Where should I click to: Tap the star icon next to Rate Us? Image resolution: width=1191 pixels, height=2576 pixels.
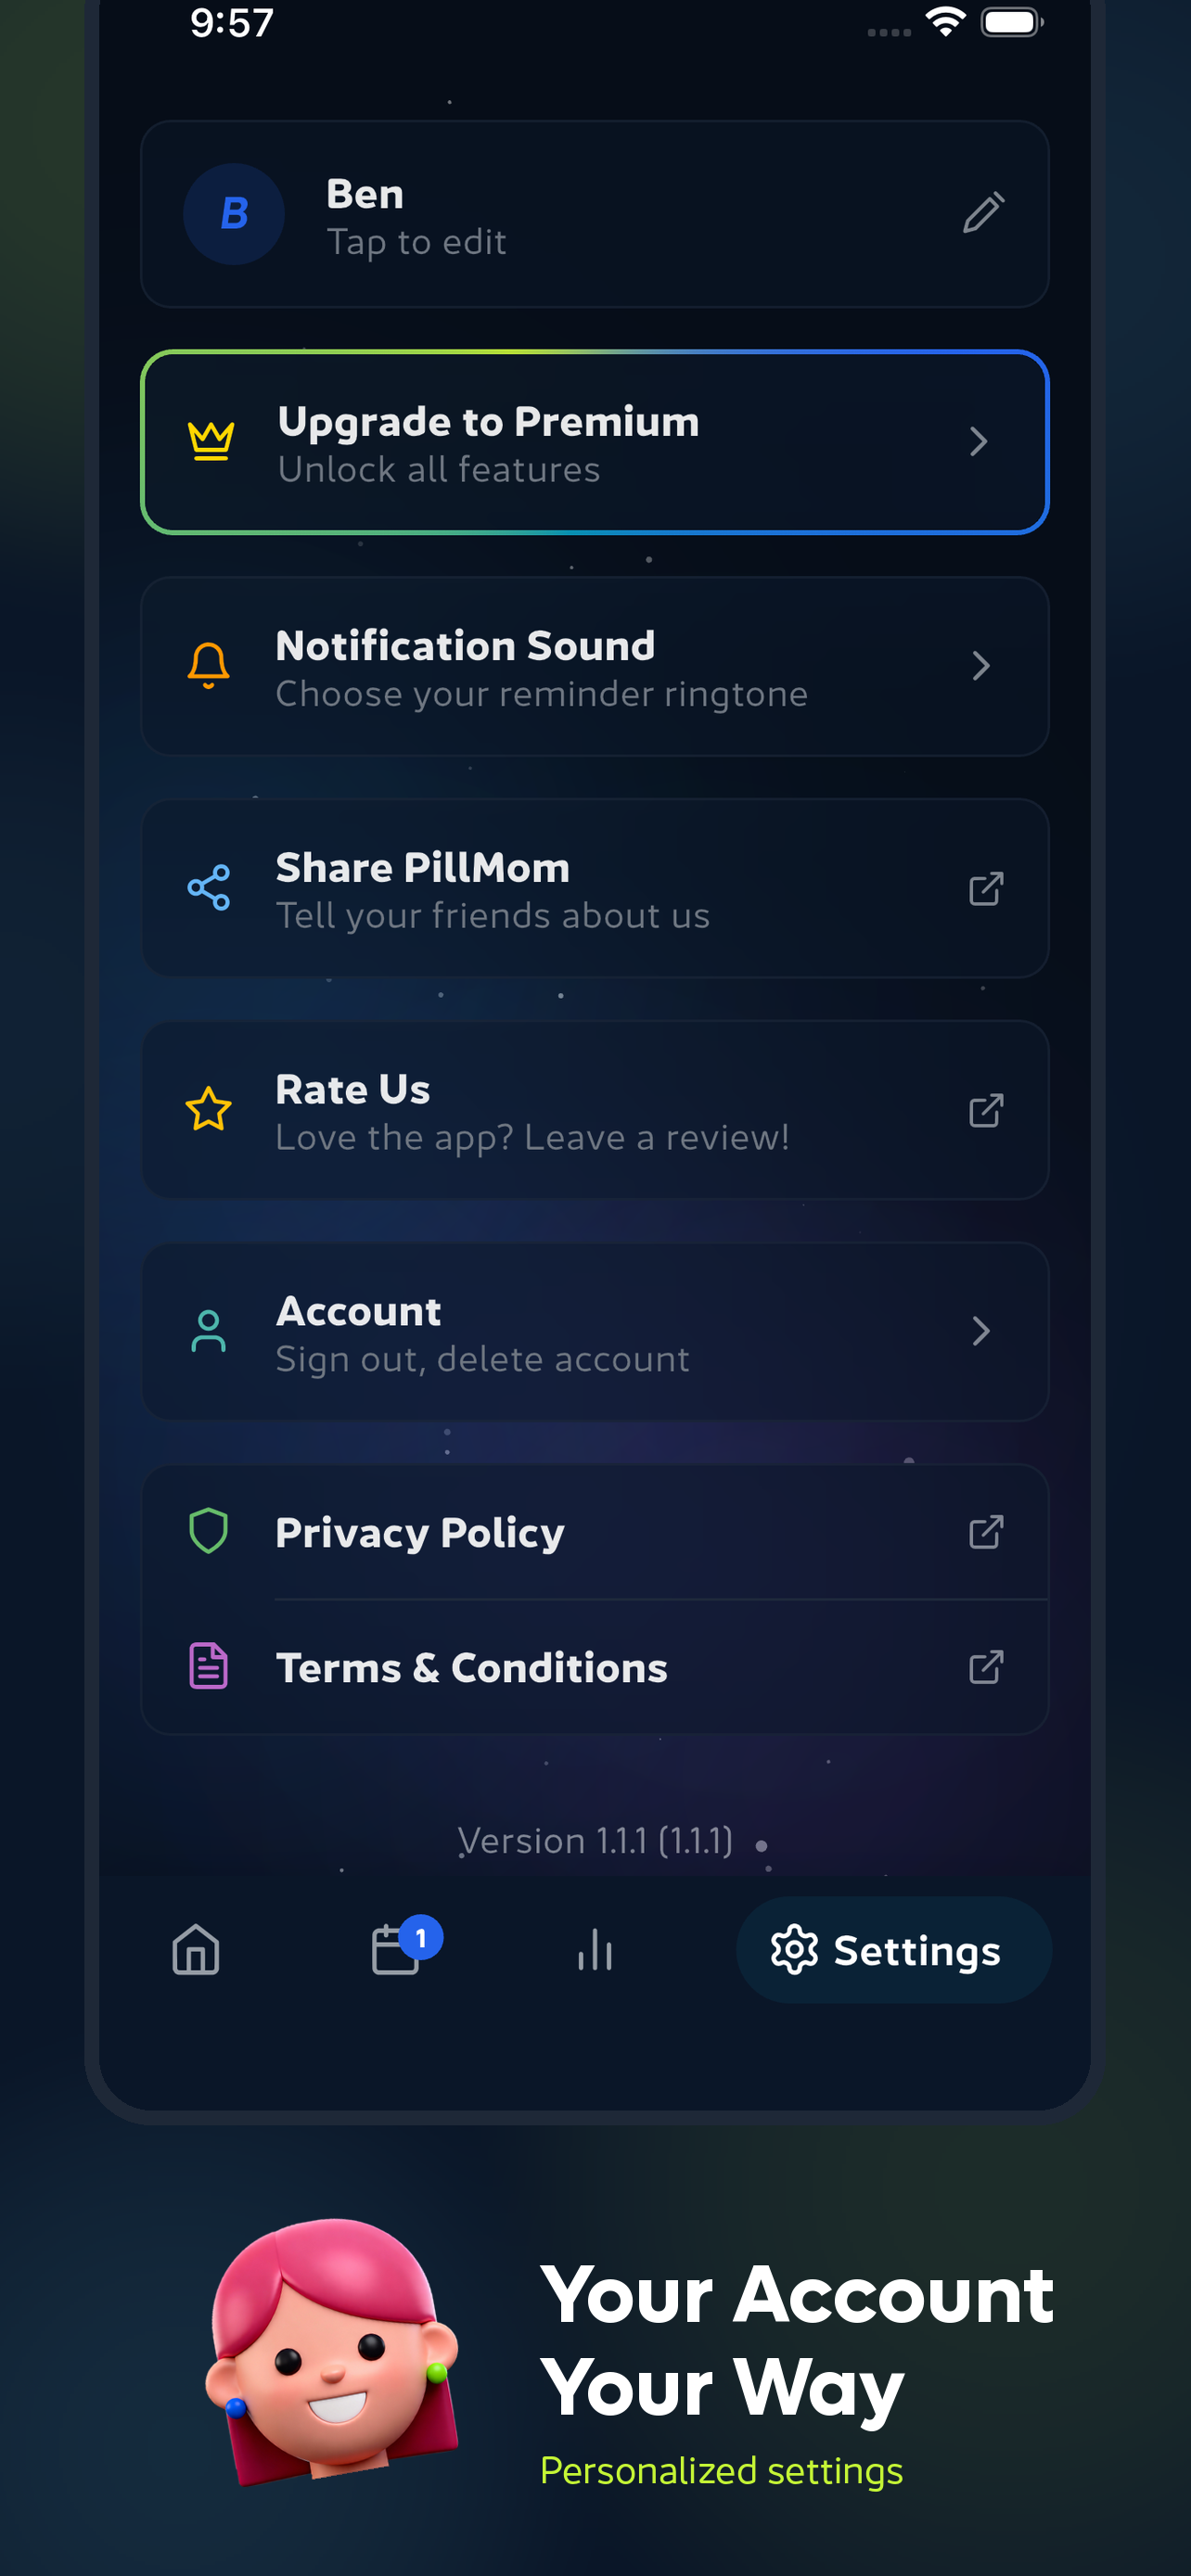coord(208,1110)
